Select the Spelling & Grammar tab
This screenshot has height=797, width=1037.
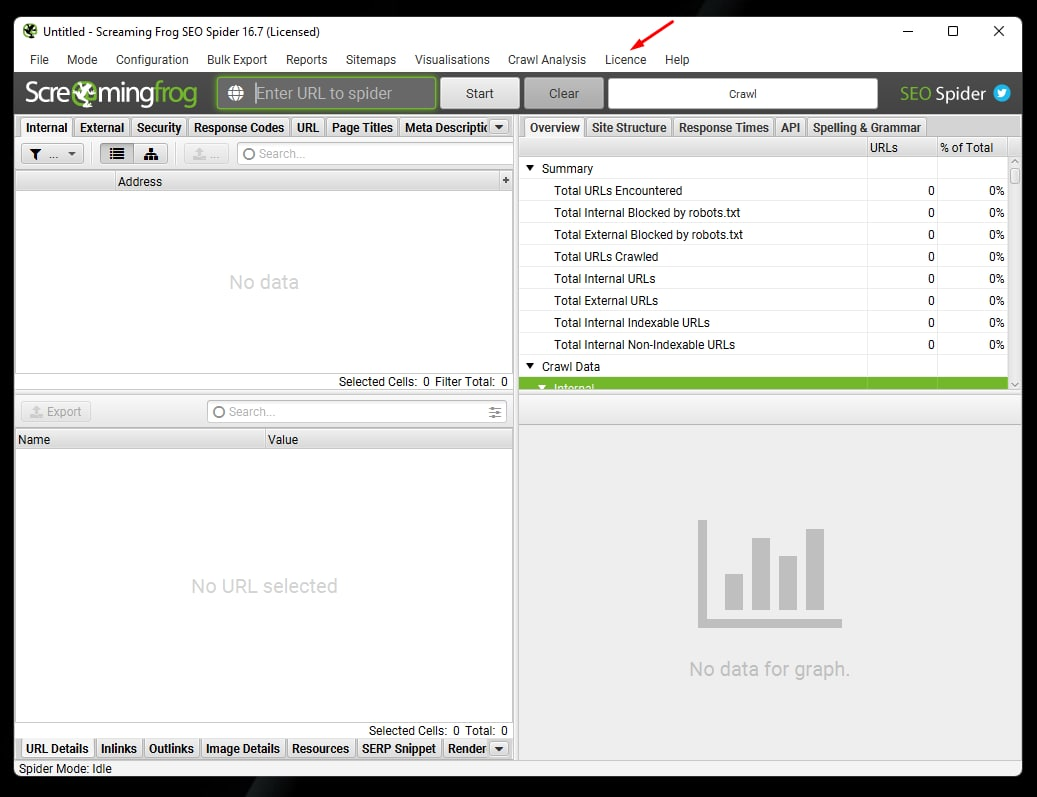click(x=866, y=127)
